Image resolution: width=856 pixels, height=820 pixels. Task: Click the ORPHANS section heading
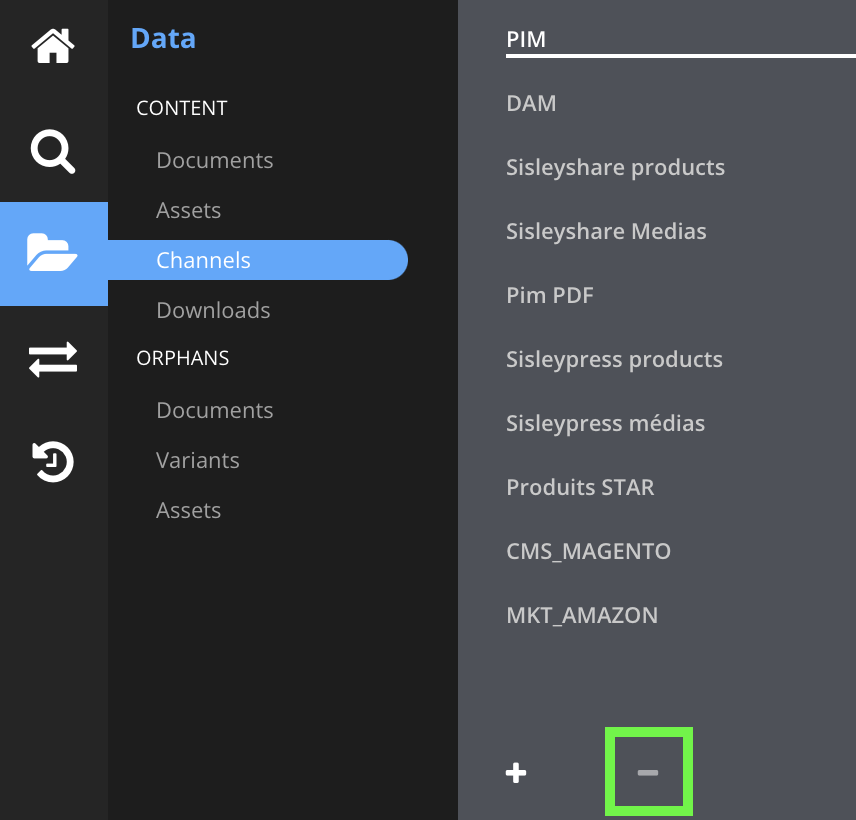click(x=183, y=358)
